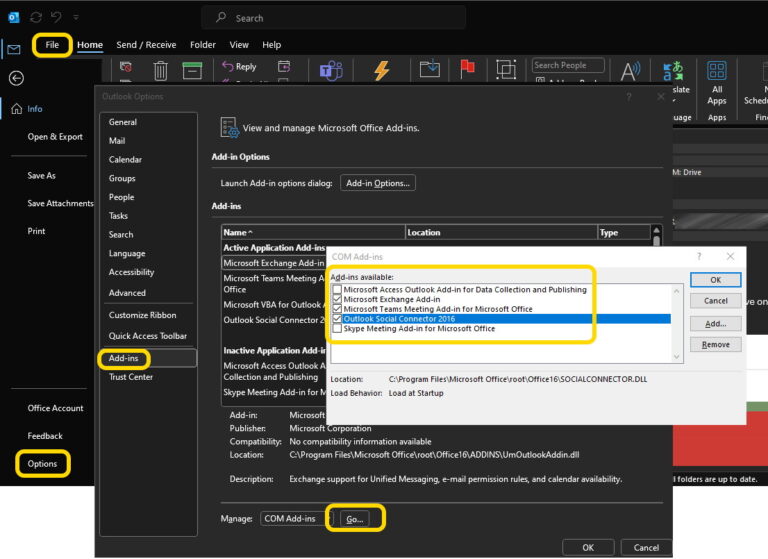Enable Skype Meeting Add-in checkbox

(337, 328)
